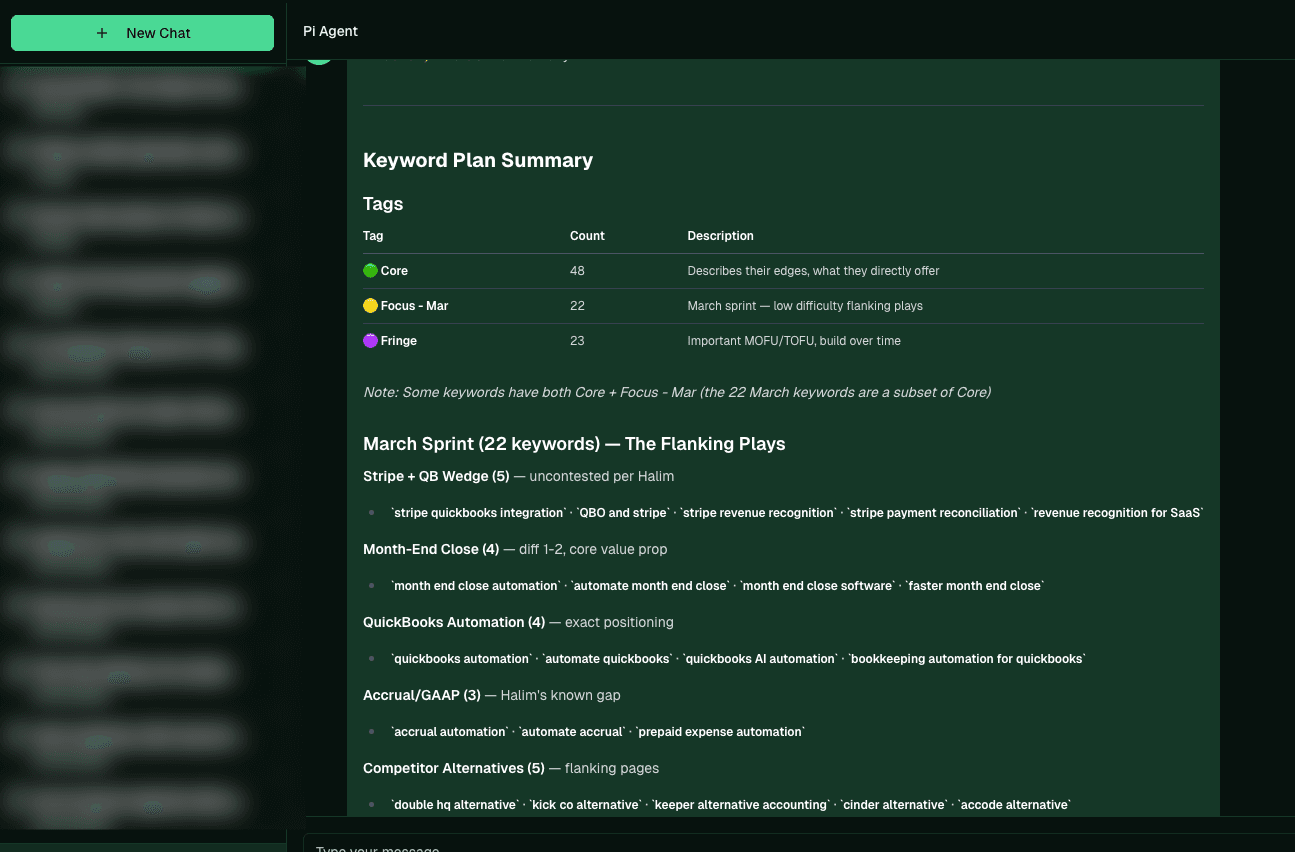Click the Stripe + QB Wedge (5) label

(x=436, y=476)
